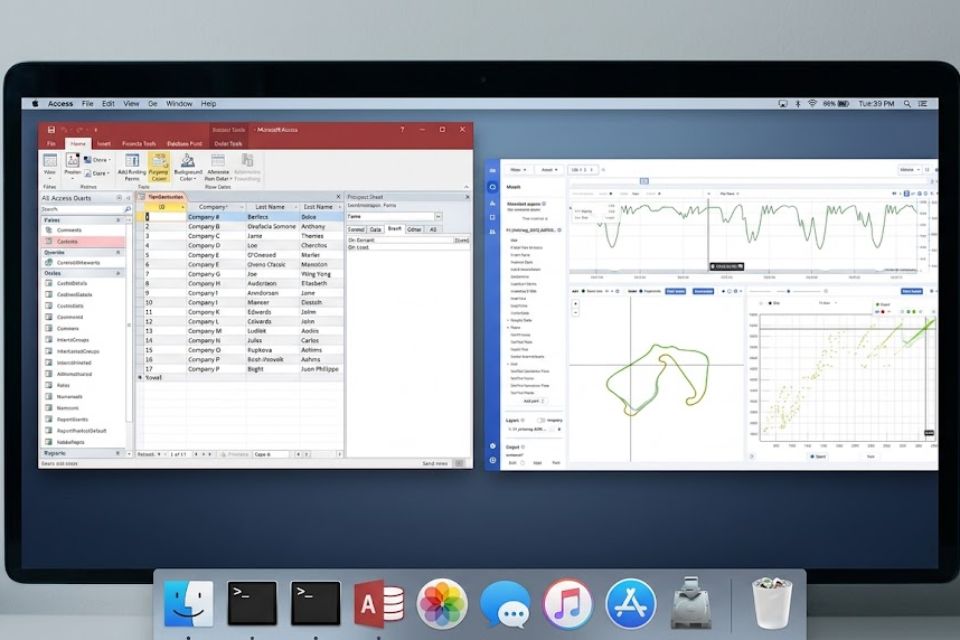Launch iTunes from the dock
Image resolution: width=960 pixels, height=640 pixels.
(568, 604)
